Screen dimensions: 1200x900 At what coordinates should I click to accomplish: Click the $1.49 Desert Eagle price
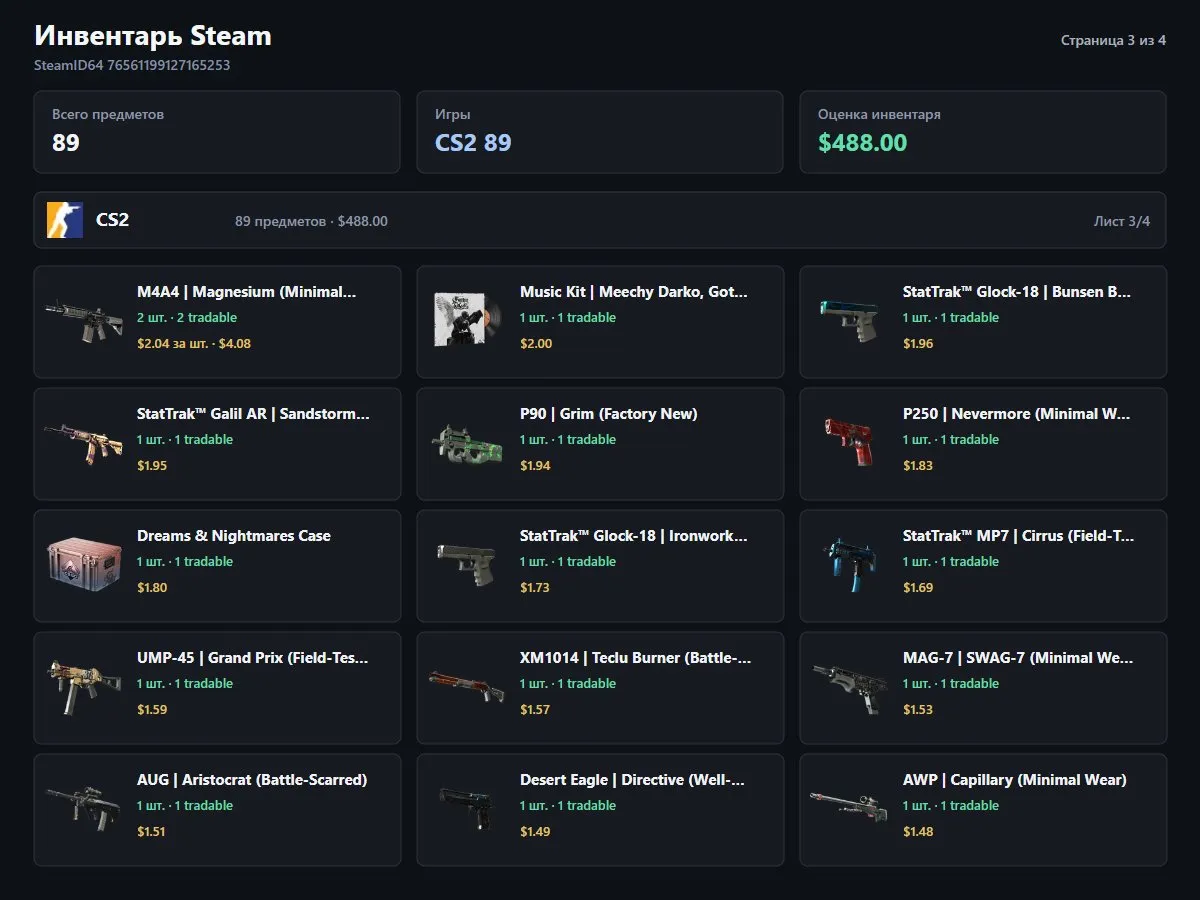(x=535, y=831)
